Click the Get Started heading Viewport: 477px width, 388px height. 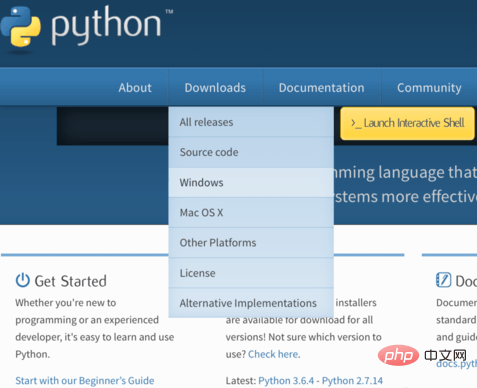(71, 281)
